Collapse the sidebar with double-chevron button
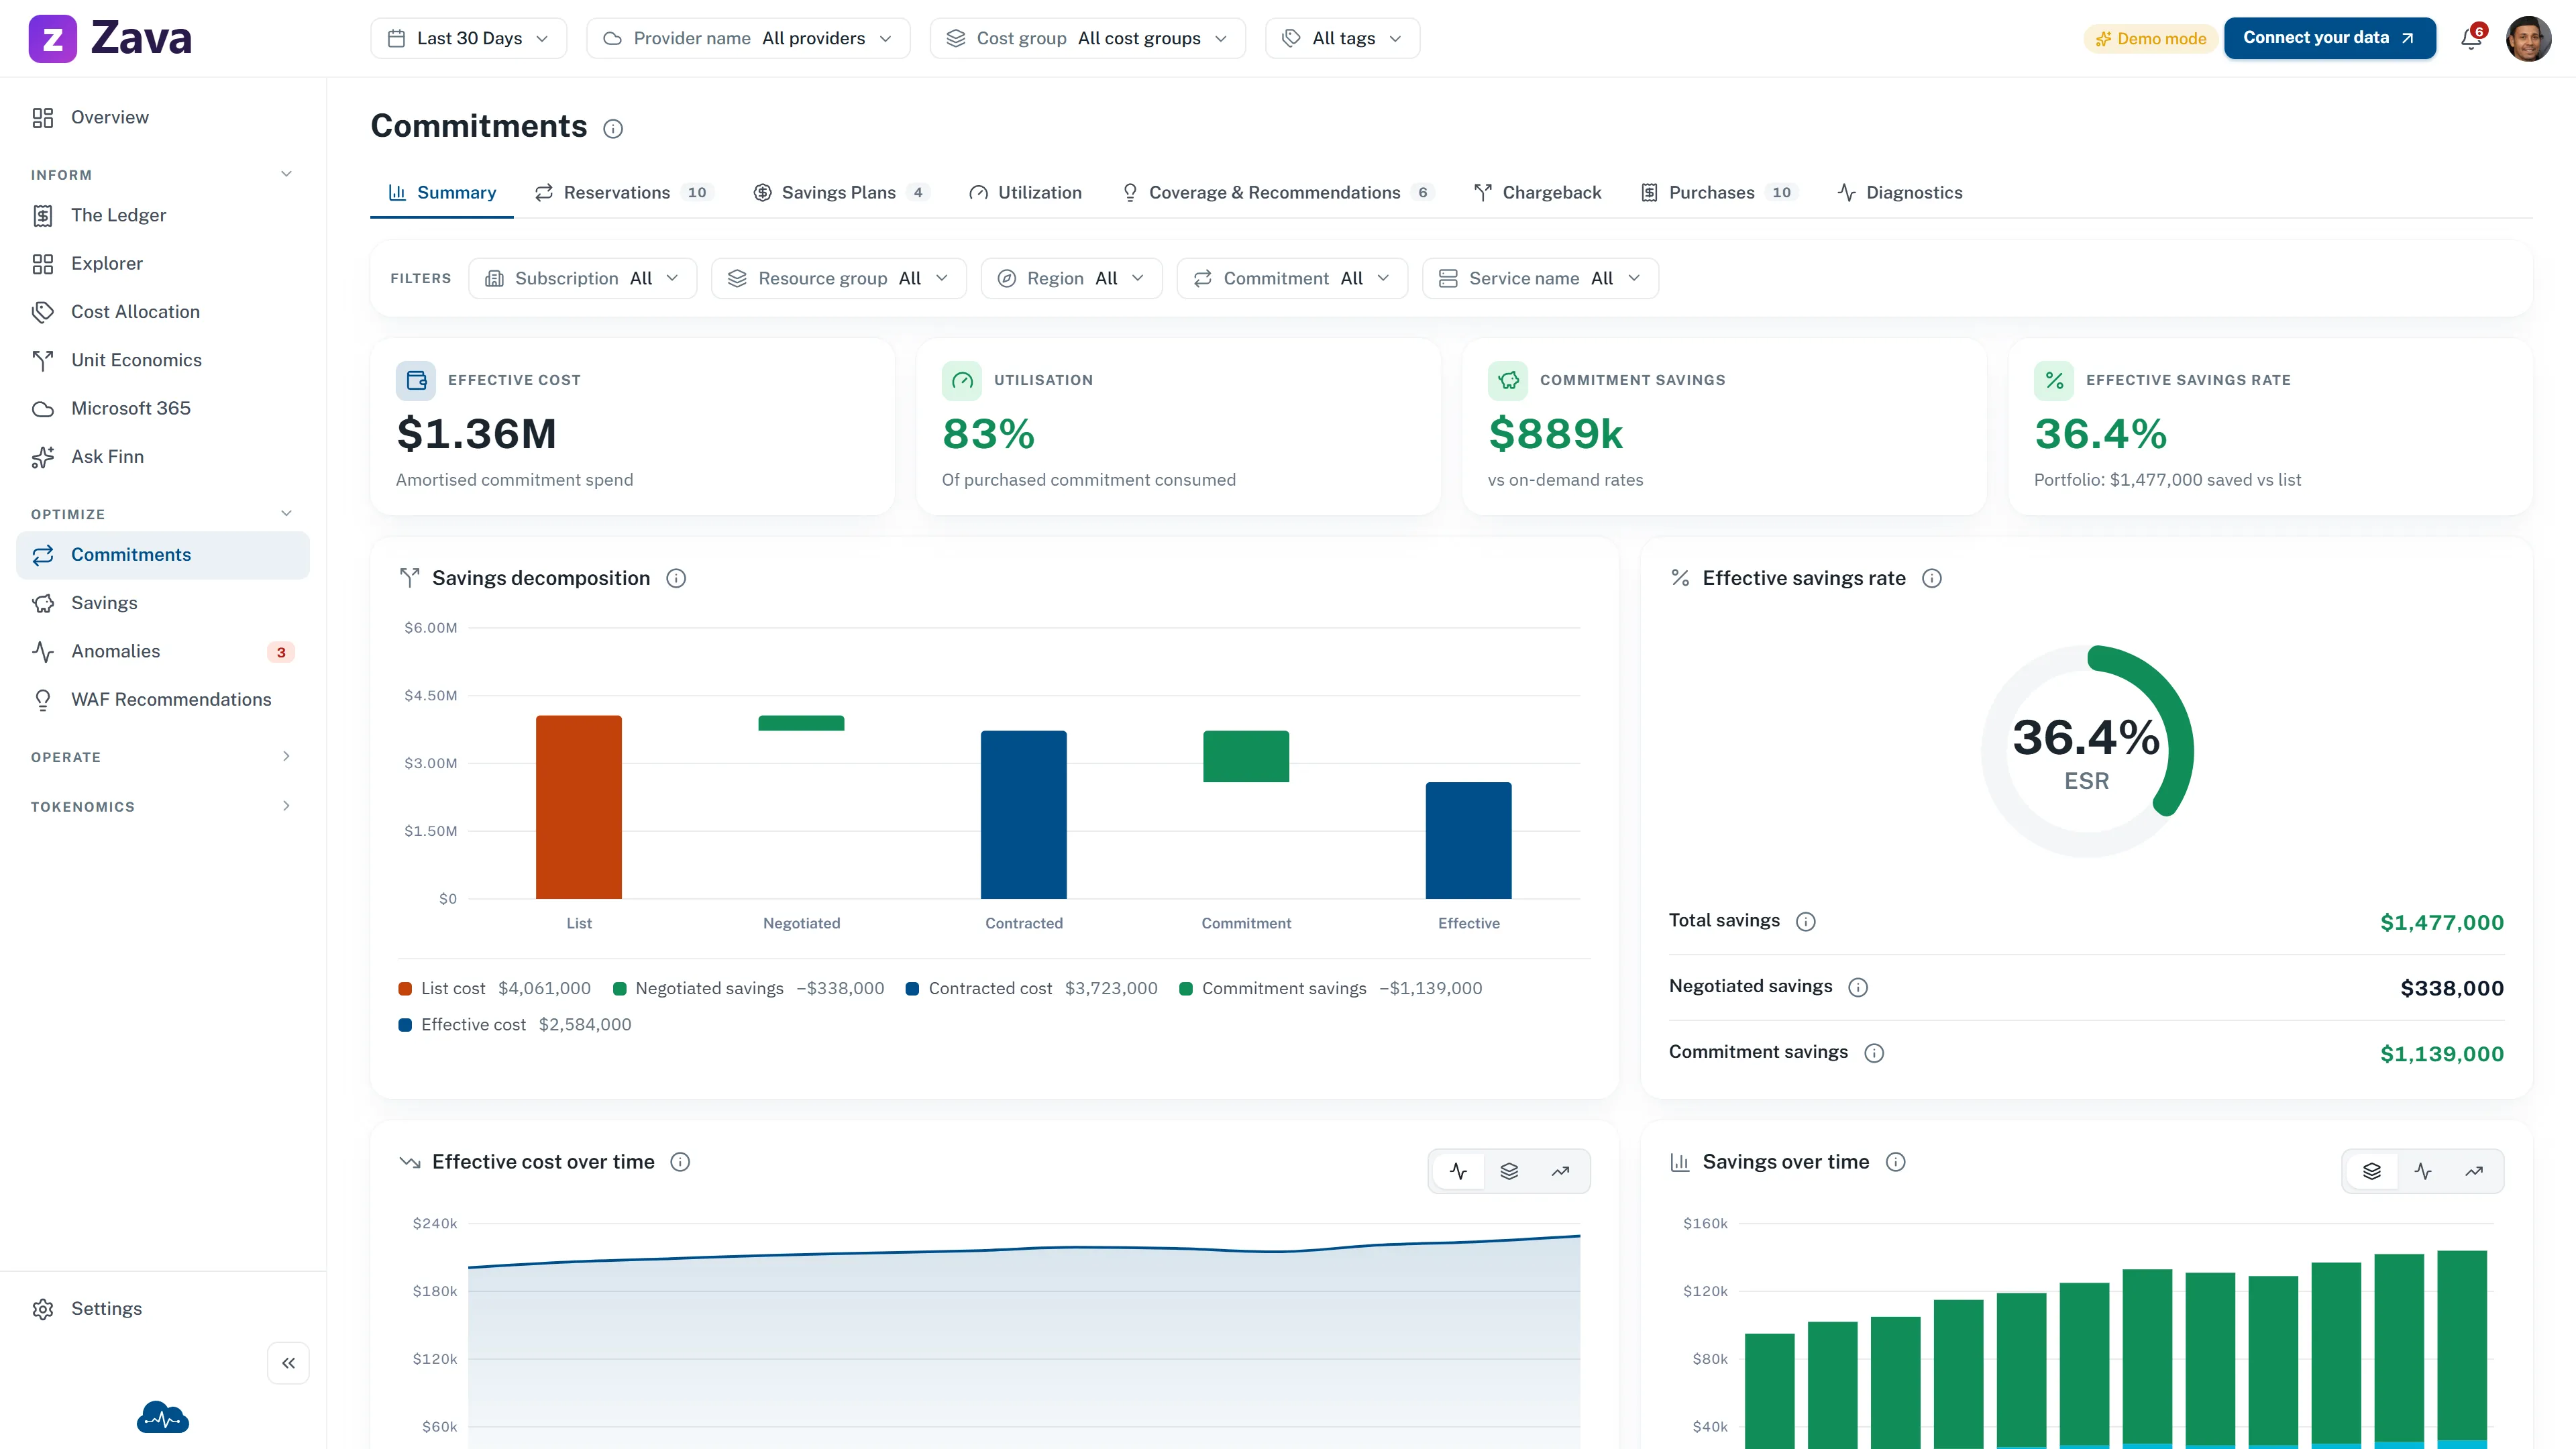The height and width of the screenshot is (1449, 2576). click(288, 1363)
